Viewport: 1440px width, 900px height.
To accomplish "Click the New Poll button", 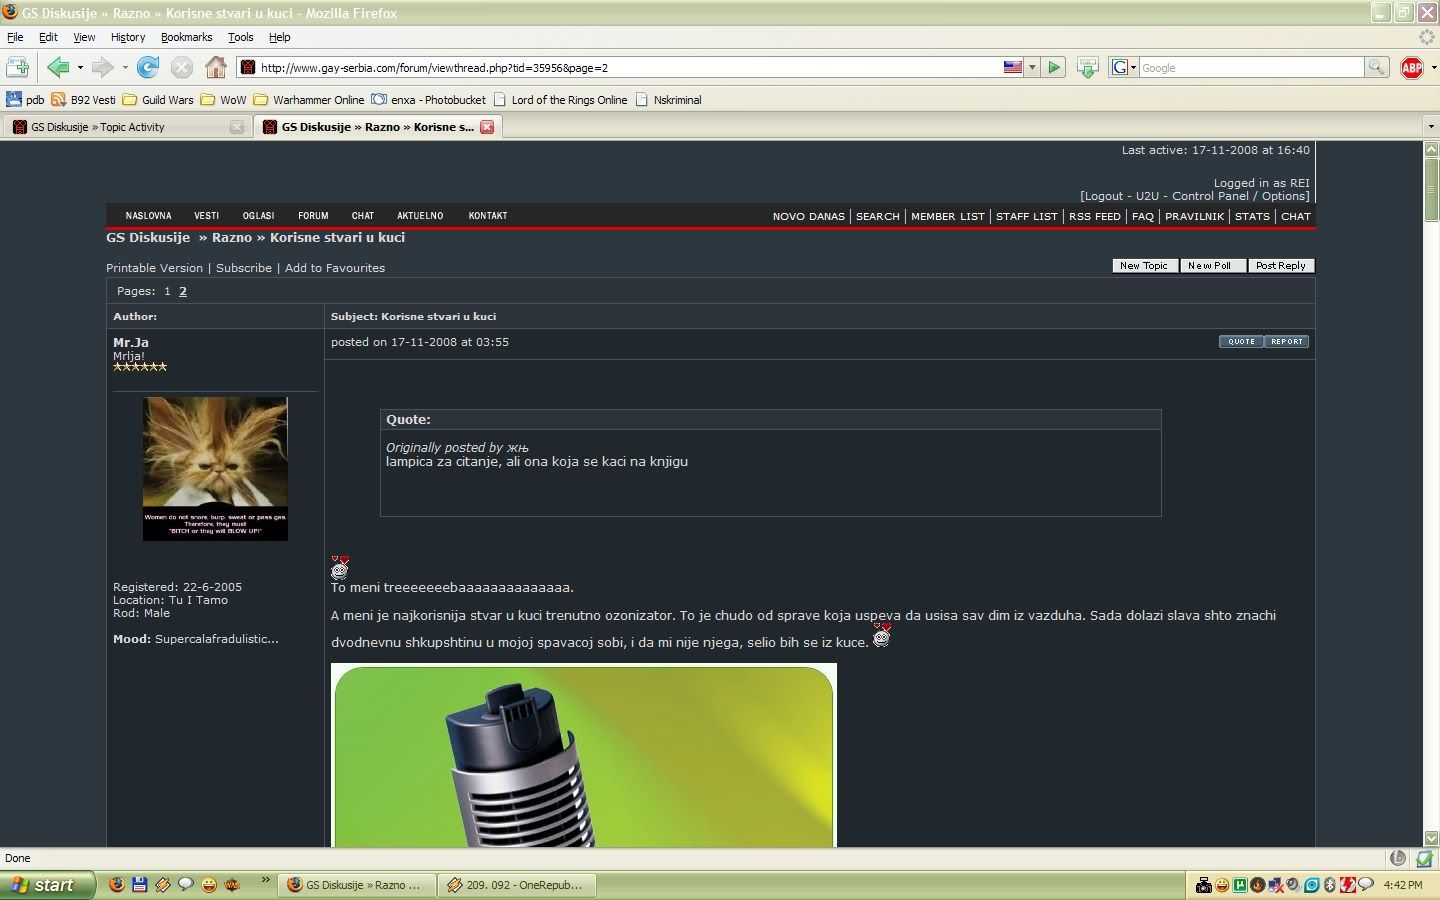I will 1213,265.
